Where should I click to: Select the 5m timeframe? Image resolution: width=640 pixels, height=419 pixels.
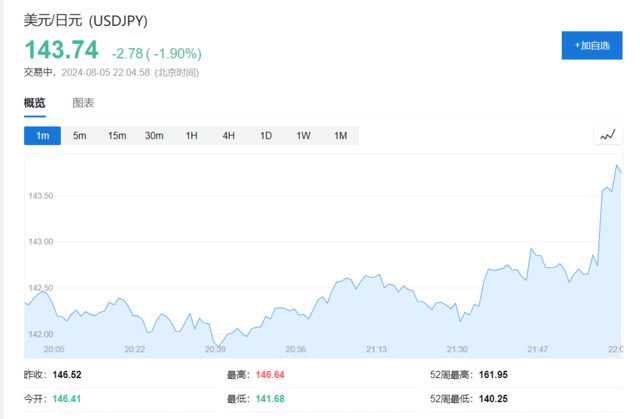pyautogui.click(x=80, y=135)
